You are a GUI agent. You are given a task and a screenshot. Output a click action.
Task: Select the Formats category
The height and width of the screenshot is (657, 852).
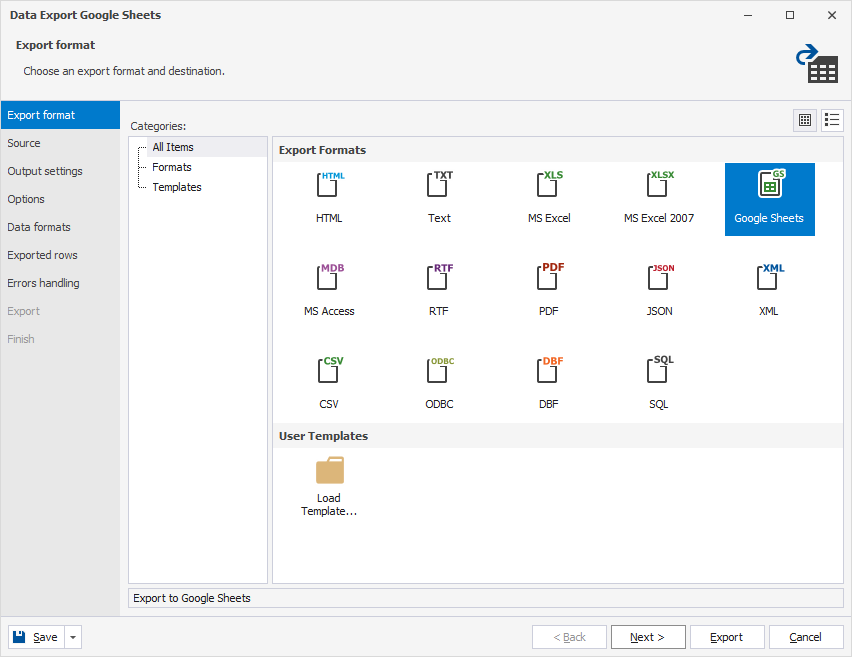click(x=172, y=167)
